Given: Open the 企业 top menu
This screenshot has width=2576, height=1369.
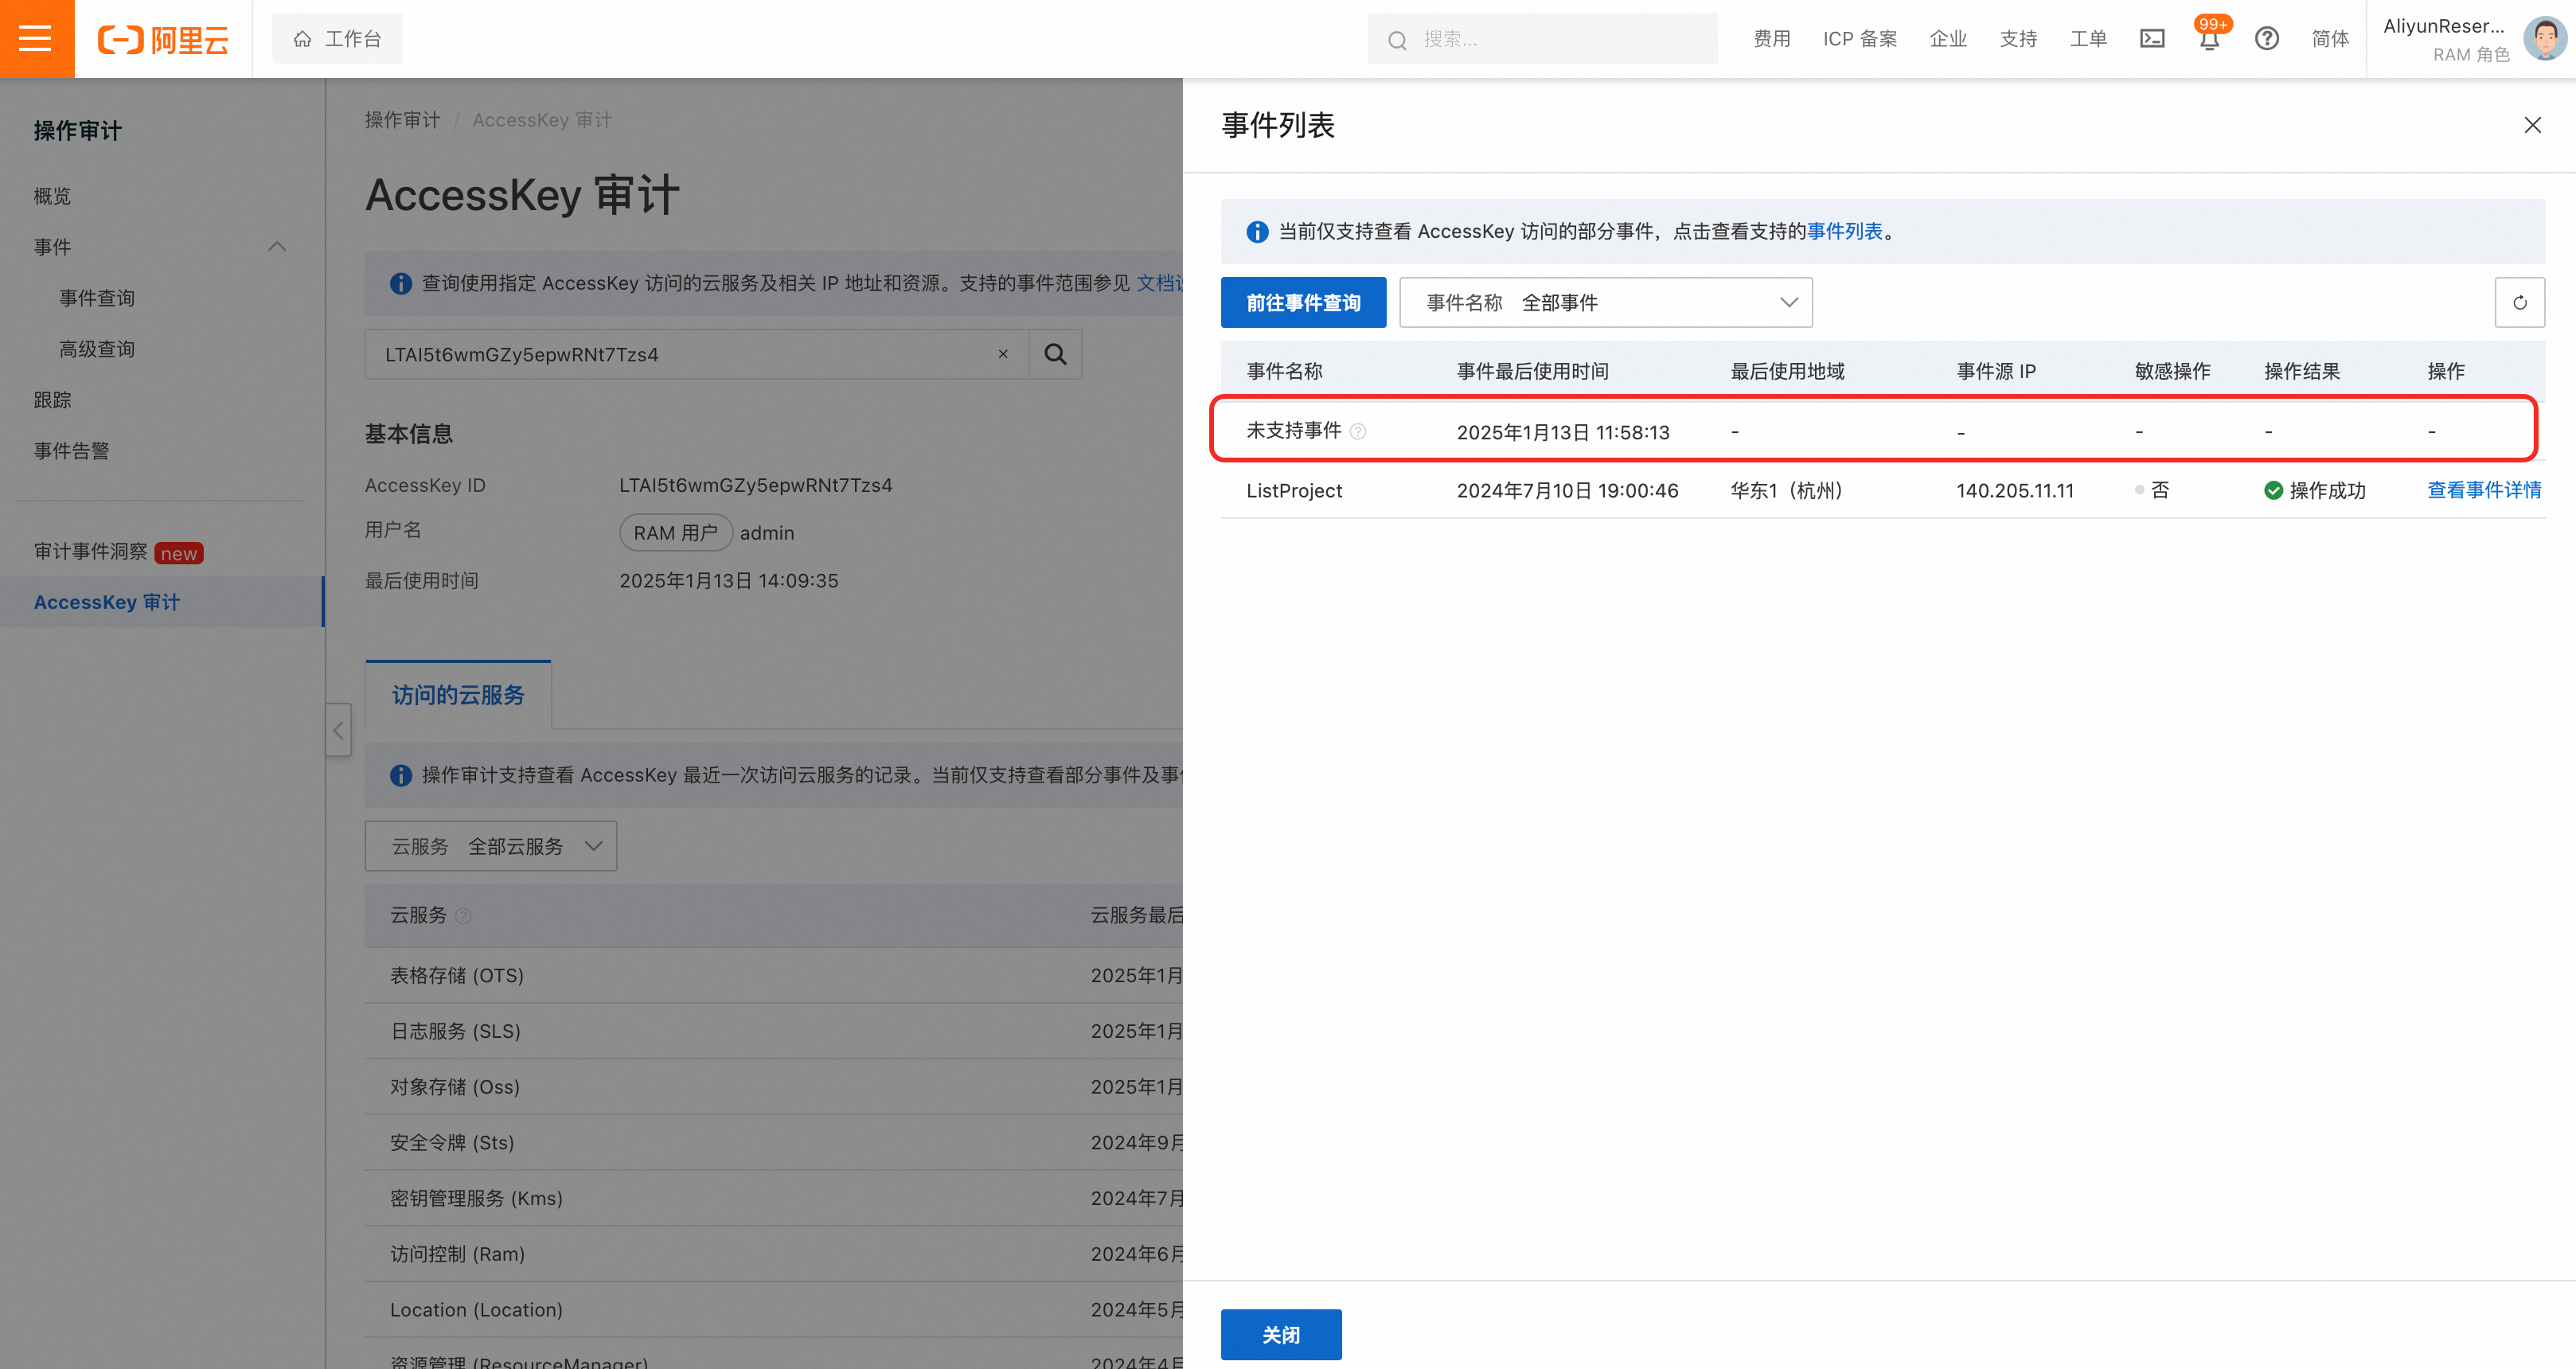Looking at the screenshot, I should click(1948, 39).
